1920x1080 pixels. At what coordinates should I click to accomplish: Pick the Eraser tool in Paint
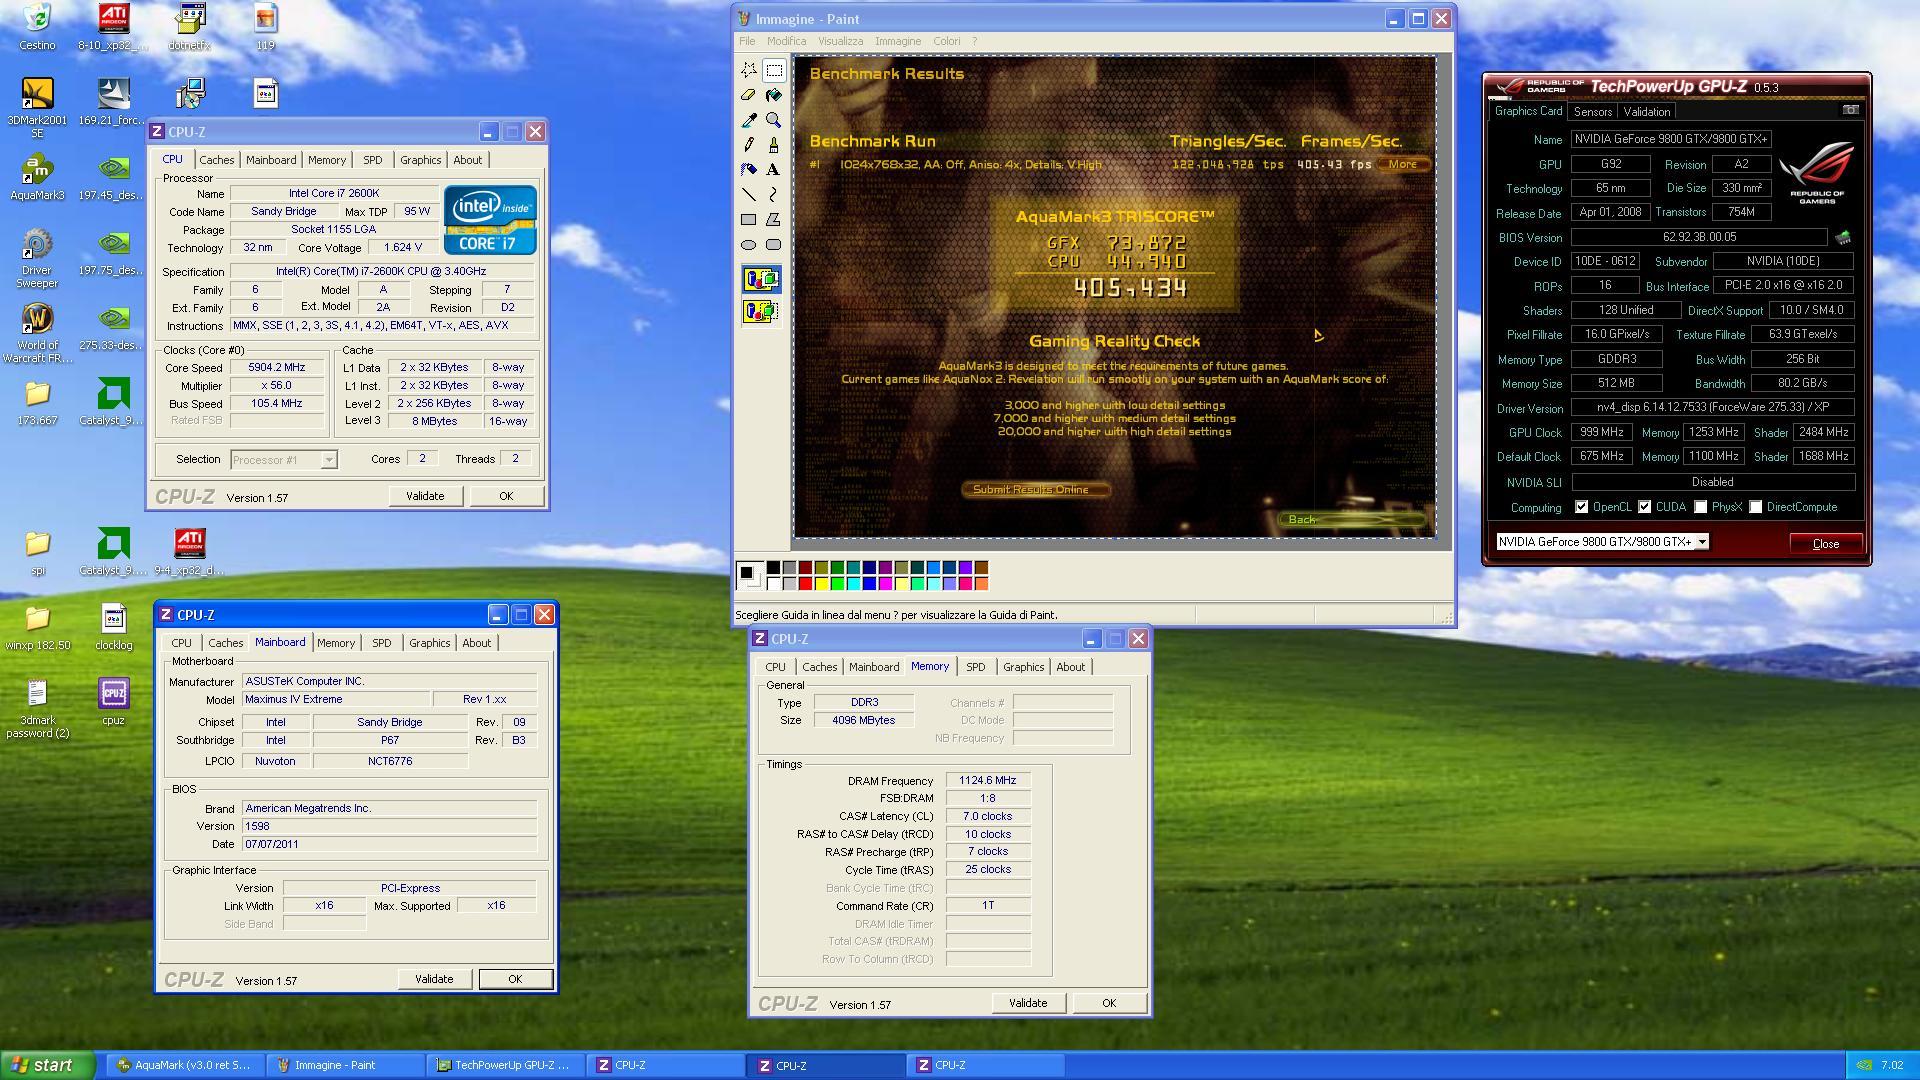749,95
